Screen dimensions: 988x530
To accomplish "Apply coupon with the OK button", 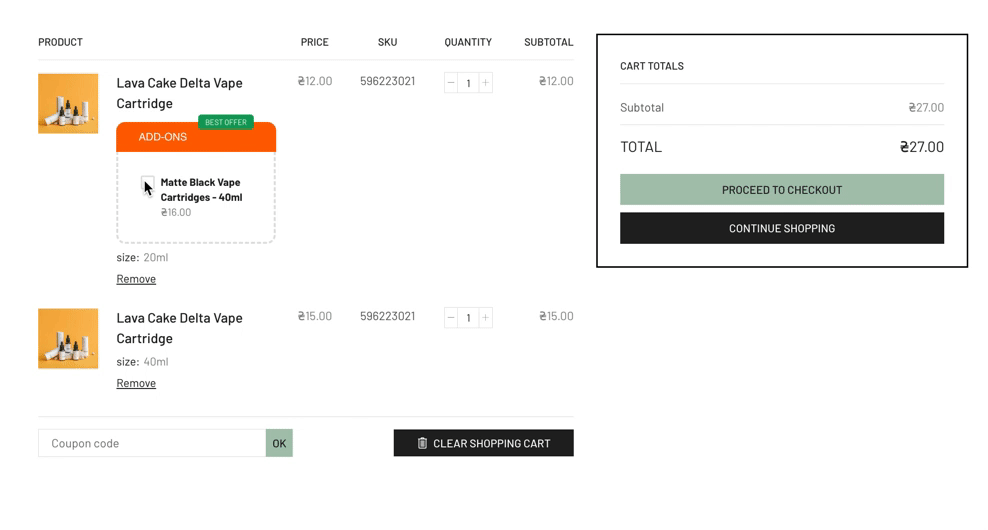I will 279,443.
